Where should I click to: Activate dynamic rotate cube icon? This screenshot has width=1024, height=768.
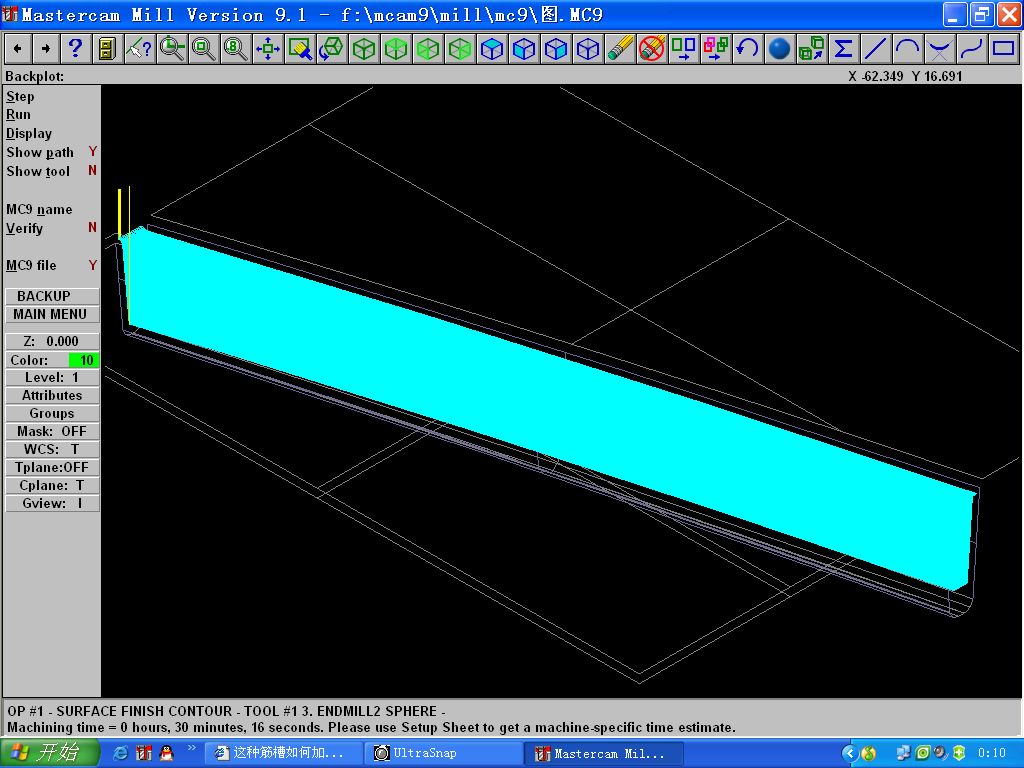[x=332, y=48]
